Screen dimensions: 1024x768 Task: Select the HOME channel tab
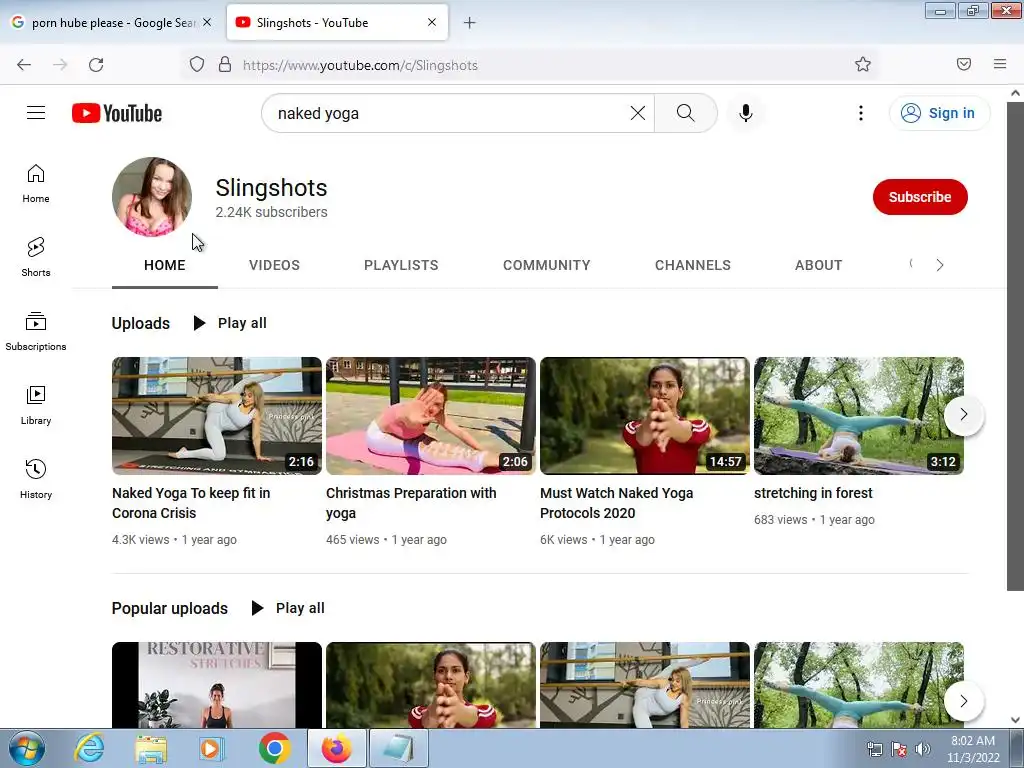(165, 265)
